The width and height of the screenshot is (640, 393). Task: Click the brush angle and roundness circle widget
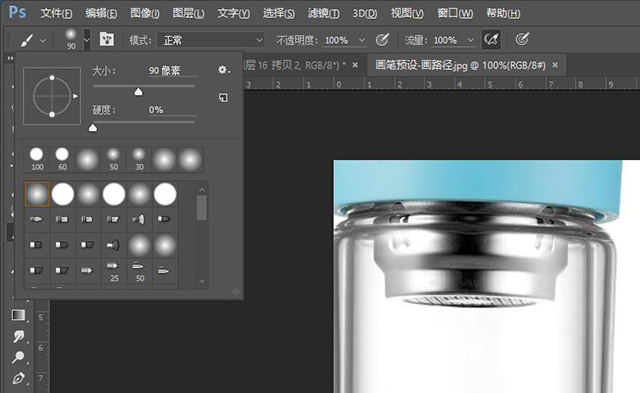[52, 96]
